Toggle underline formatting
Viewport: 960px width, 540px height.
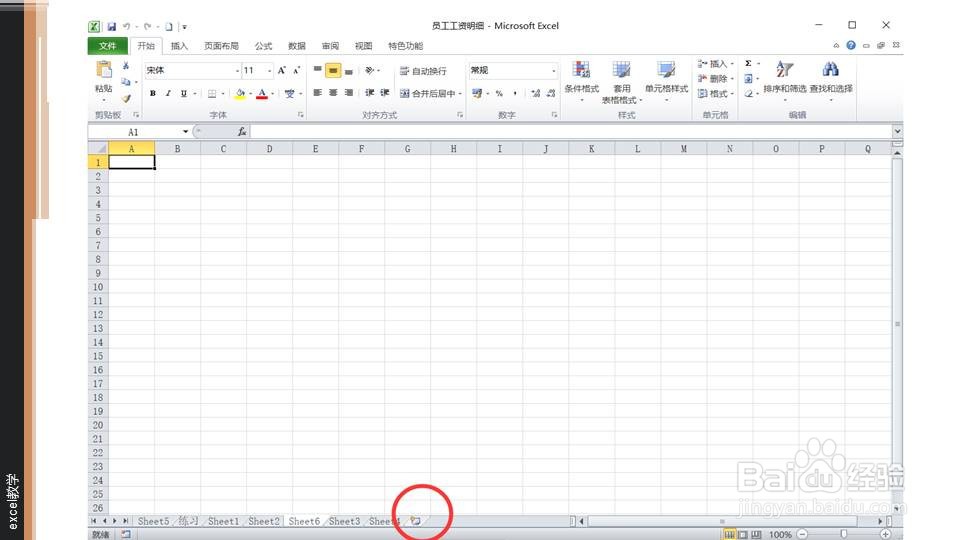(x=184, y=94)
